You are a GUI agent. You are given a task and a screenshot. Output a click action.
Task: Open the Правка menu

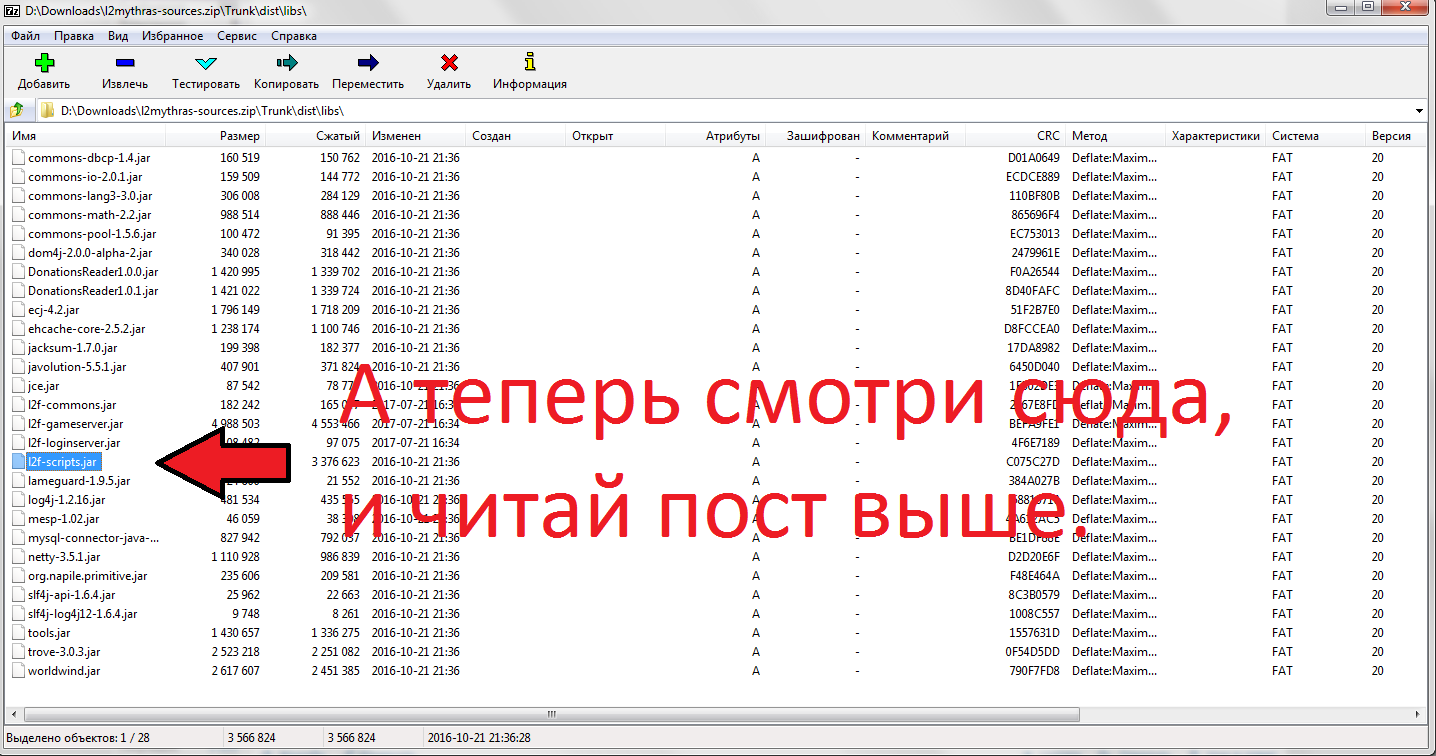(74, 36)
